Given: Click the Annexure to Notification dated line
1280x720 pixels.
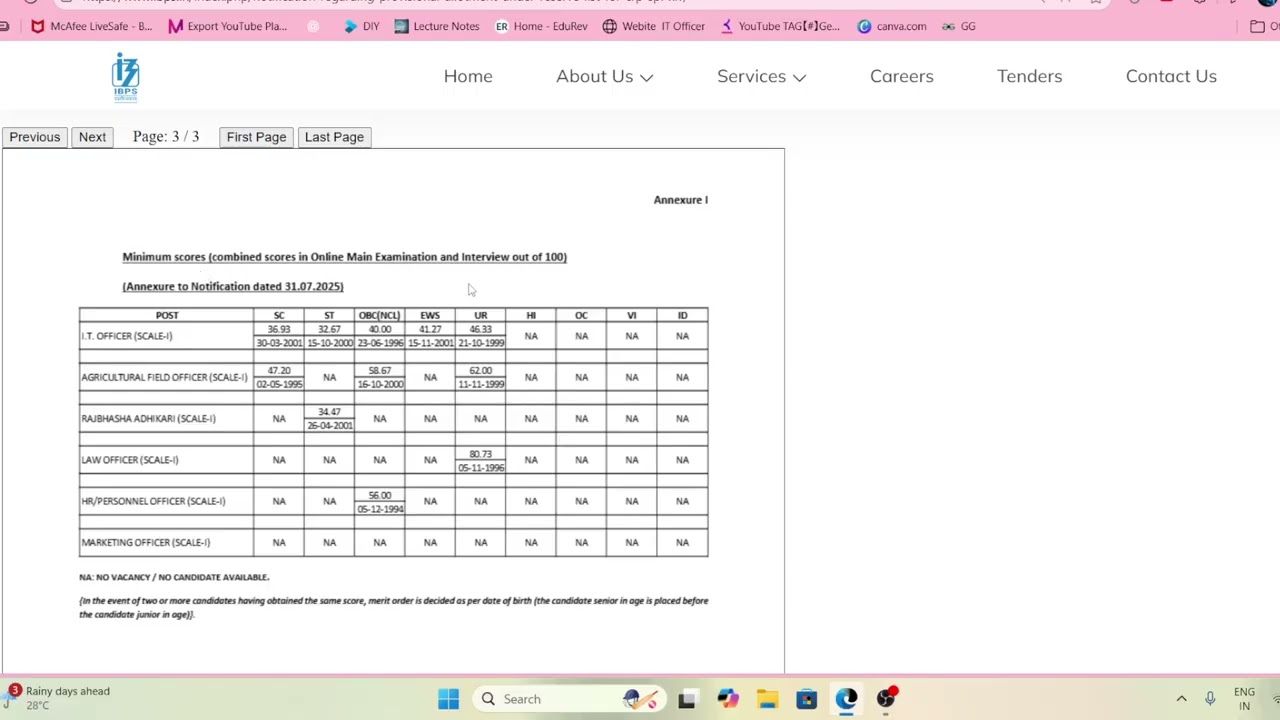Looking at the screenshot, I should [x=233, y=286].
